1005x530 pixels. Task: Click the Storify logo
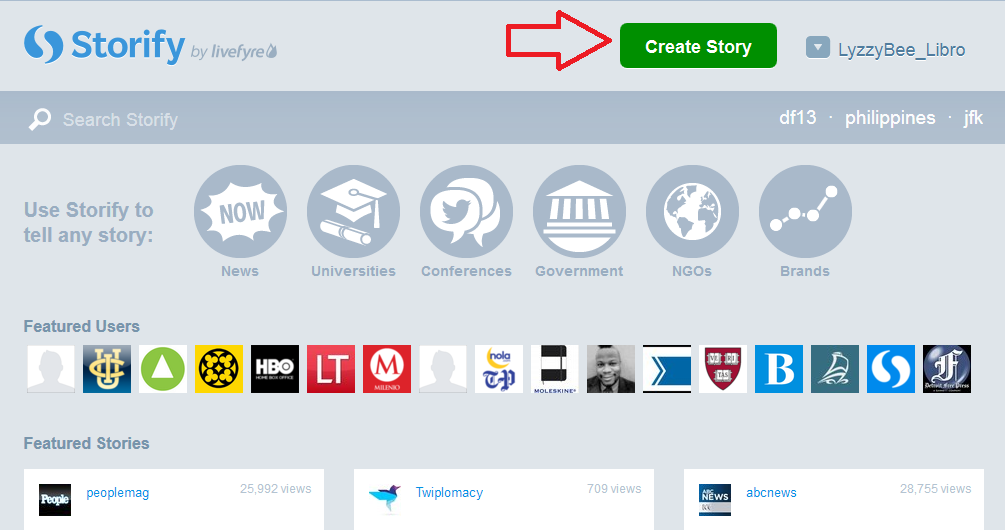104,46
